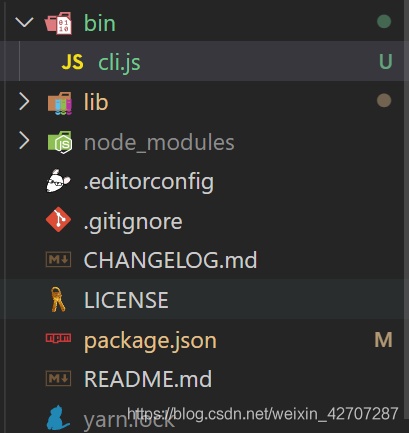Image resolution: width=409 pixels, height=433 pixels.
Task: Click the U untracked badge on cli.js
Action: point(385,61)
